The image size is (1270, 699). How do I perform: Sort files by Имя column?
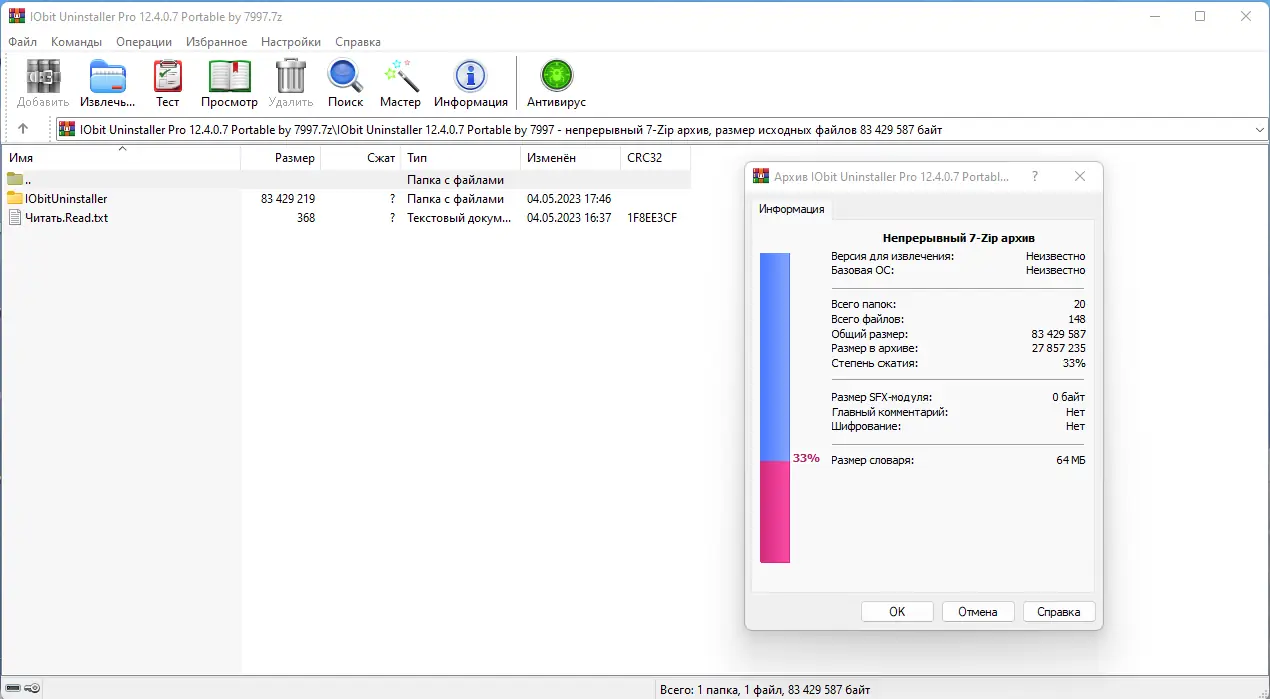[121, 158]
